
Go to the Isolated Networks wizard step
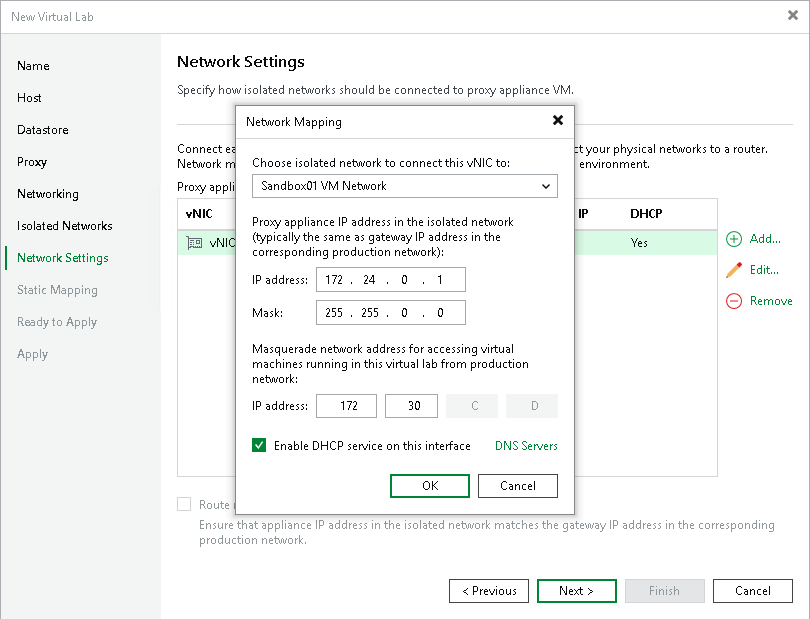tap(65, 226)
